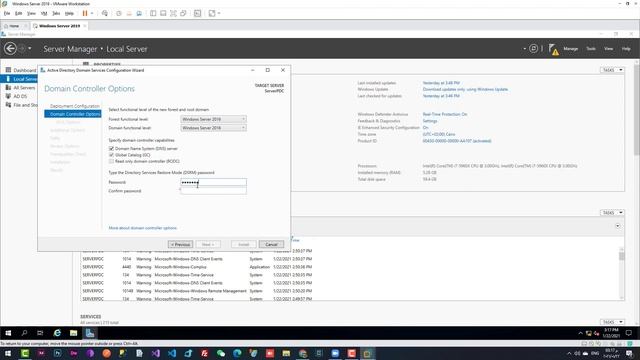Viewport: 640px width, 360px height.
Task: Click Download updates only using Windows Update link
Action: click(465, 89)
